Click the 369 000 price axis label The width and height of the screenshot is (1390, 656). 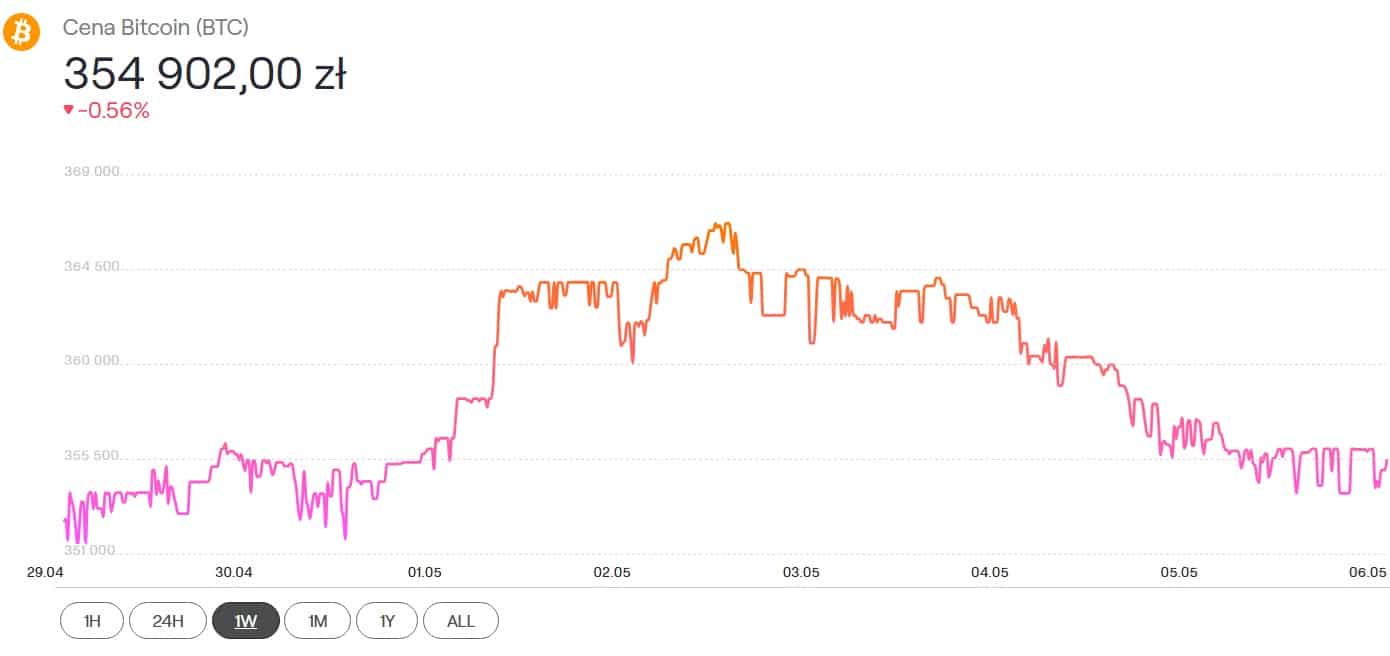pyautogui.click(x=91, y=172)
